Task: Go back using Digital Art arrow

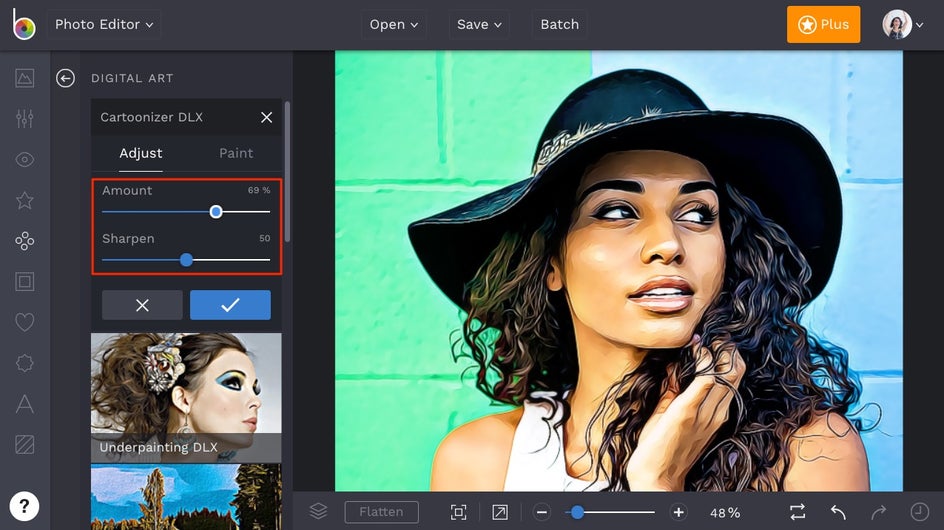Action: 66,78
